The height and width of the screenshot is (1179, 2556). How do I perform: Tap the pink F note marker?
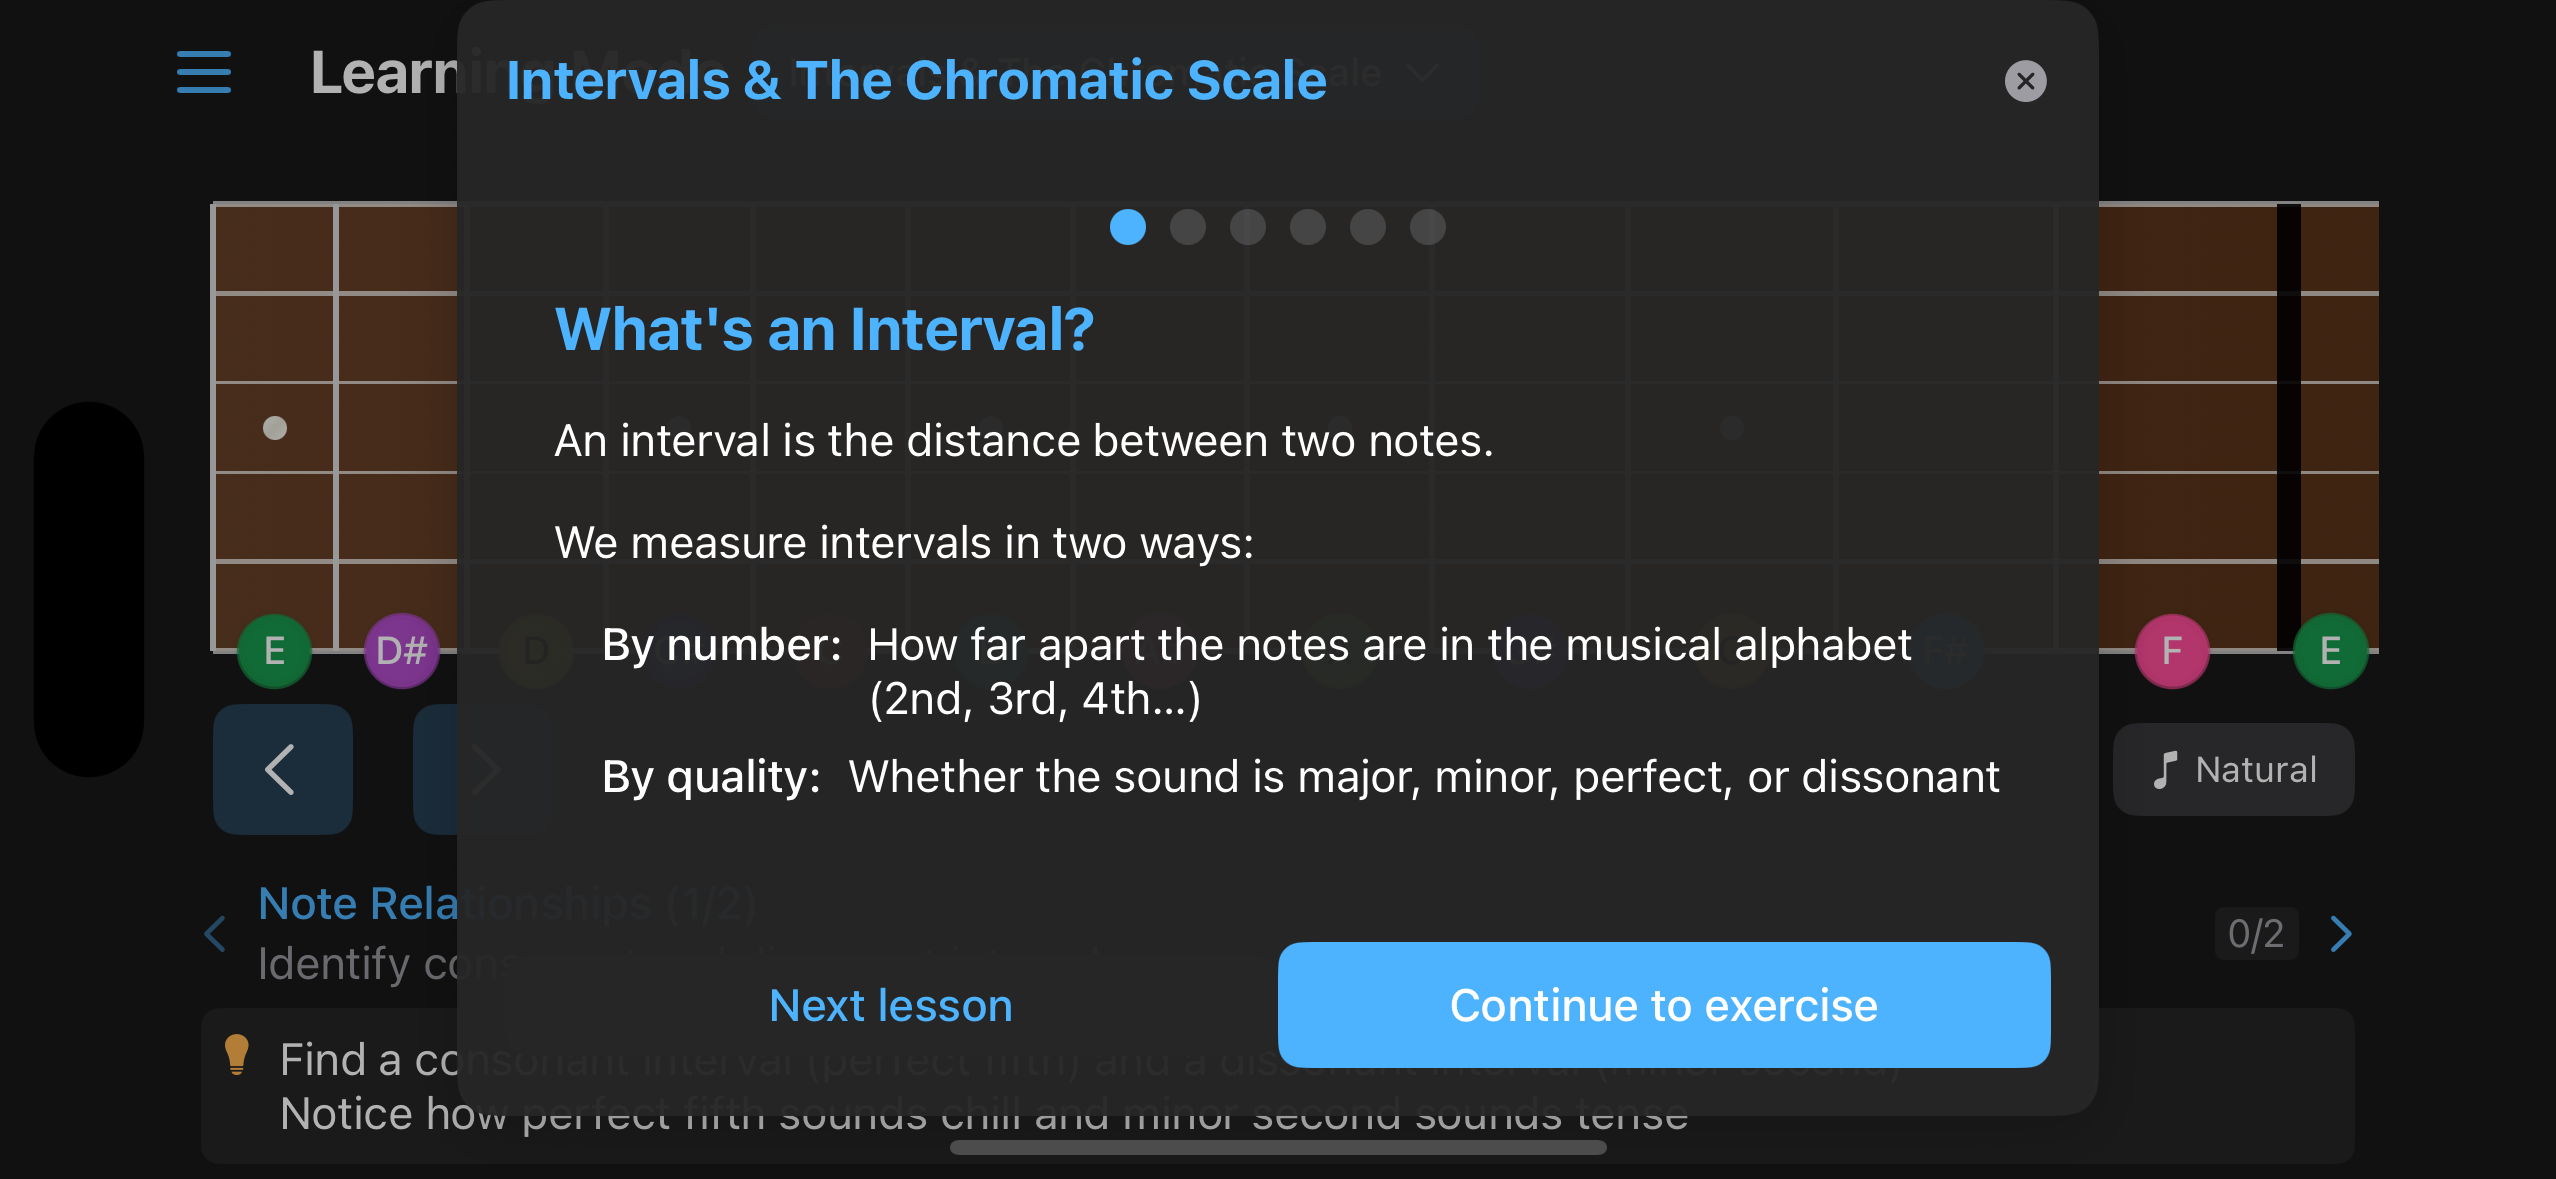[x=2172, y=651]
